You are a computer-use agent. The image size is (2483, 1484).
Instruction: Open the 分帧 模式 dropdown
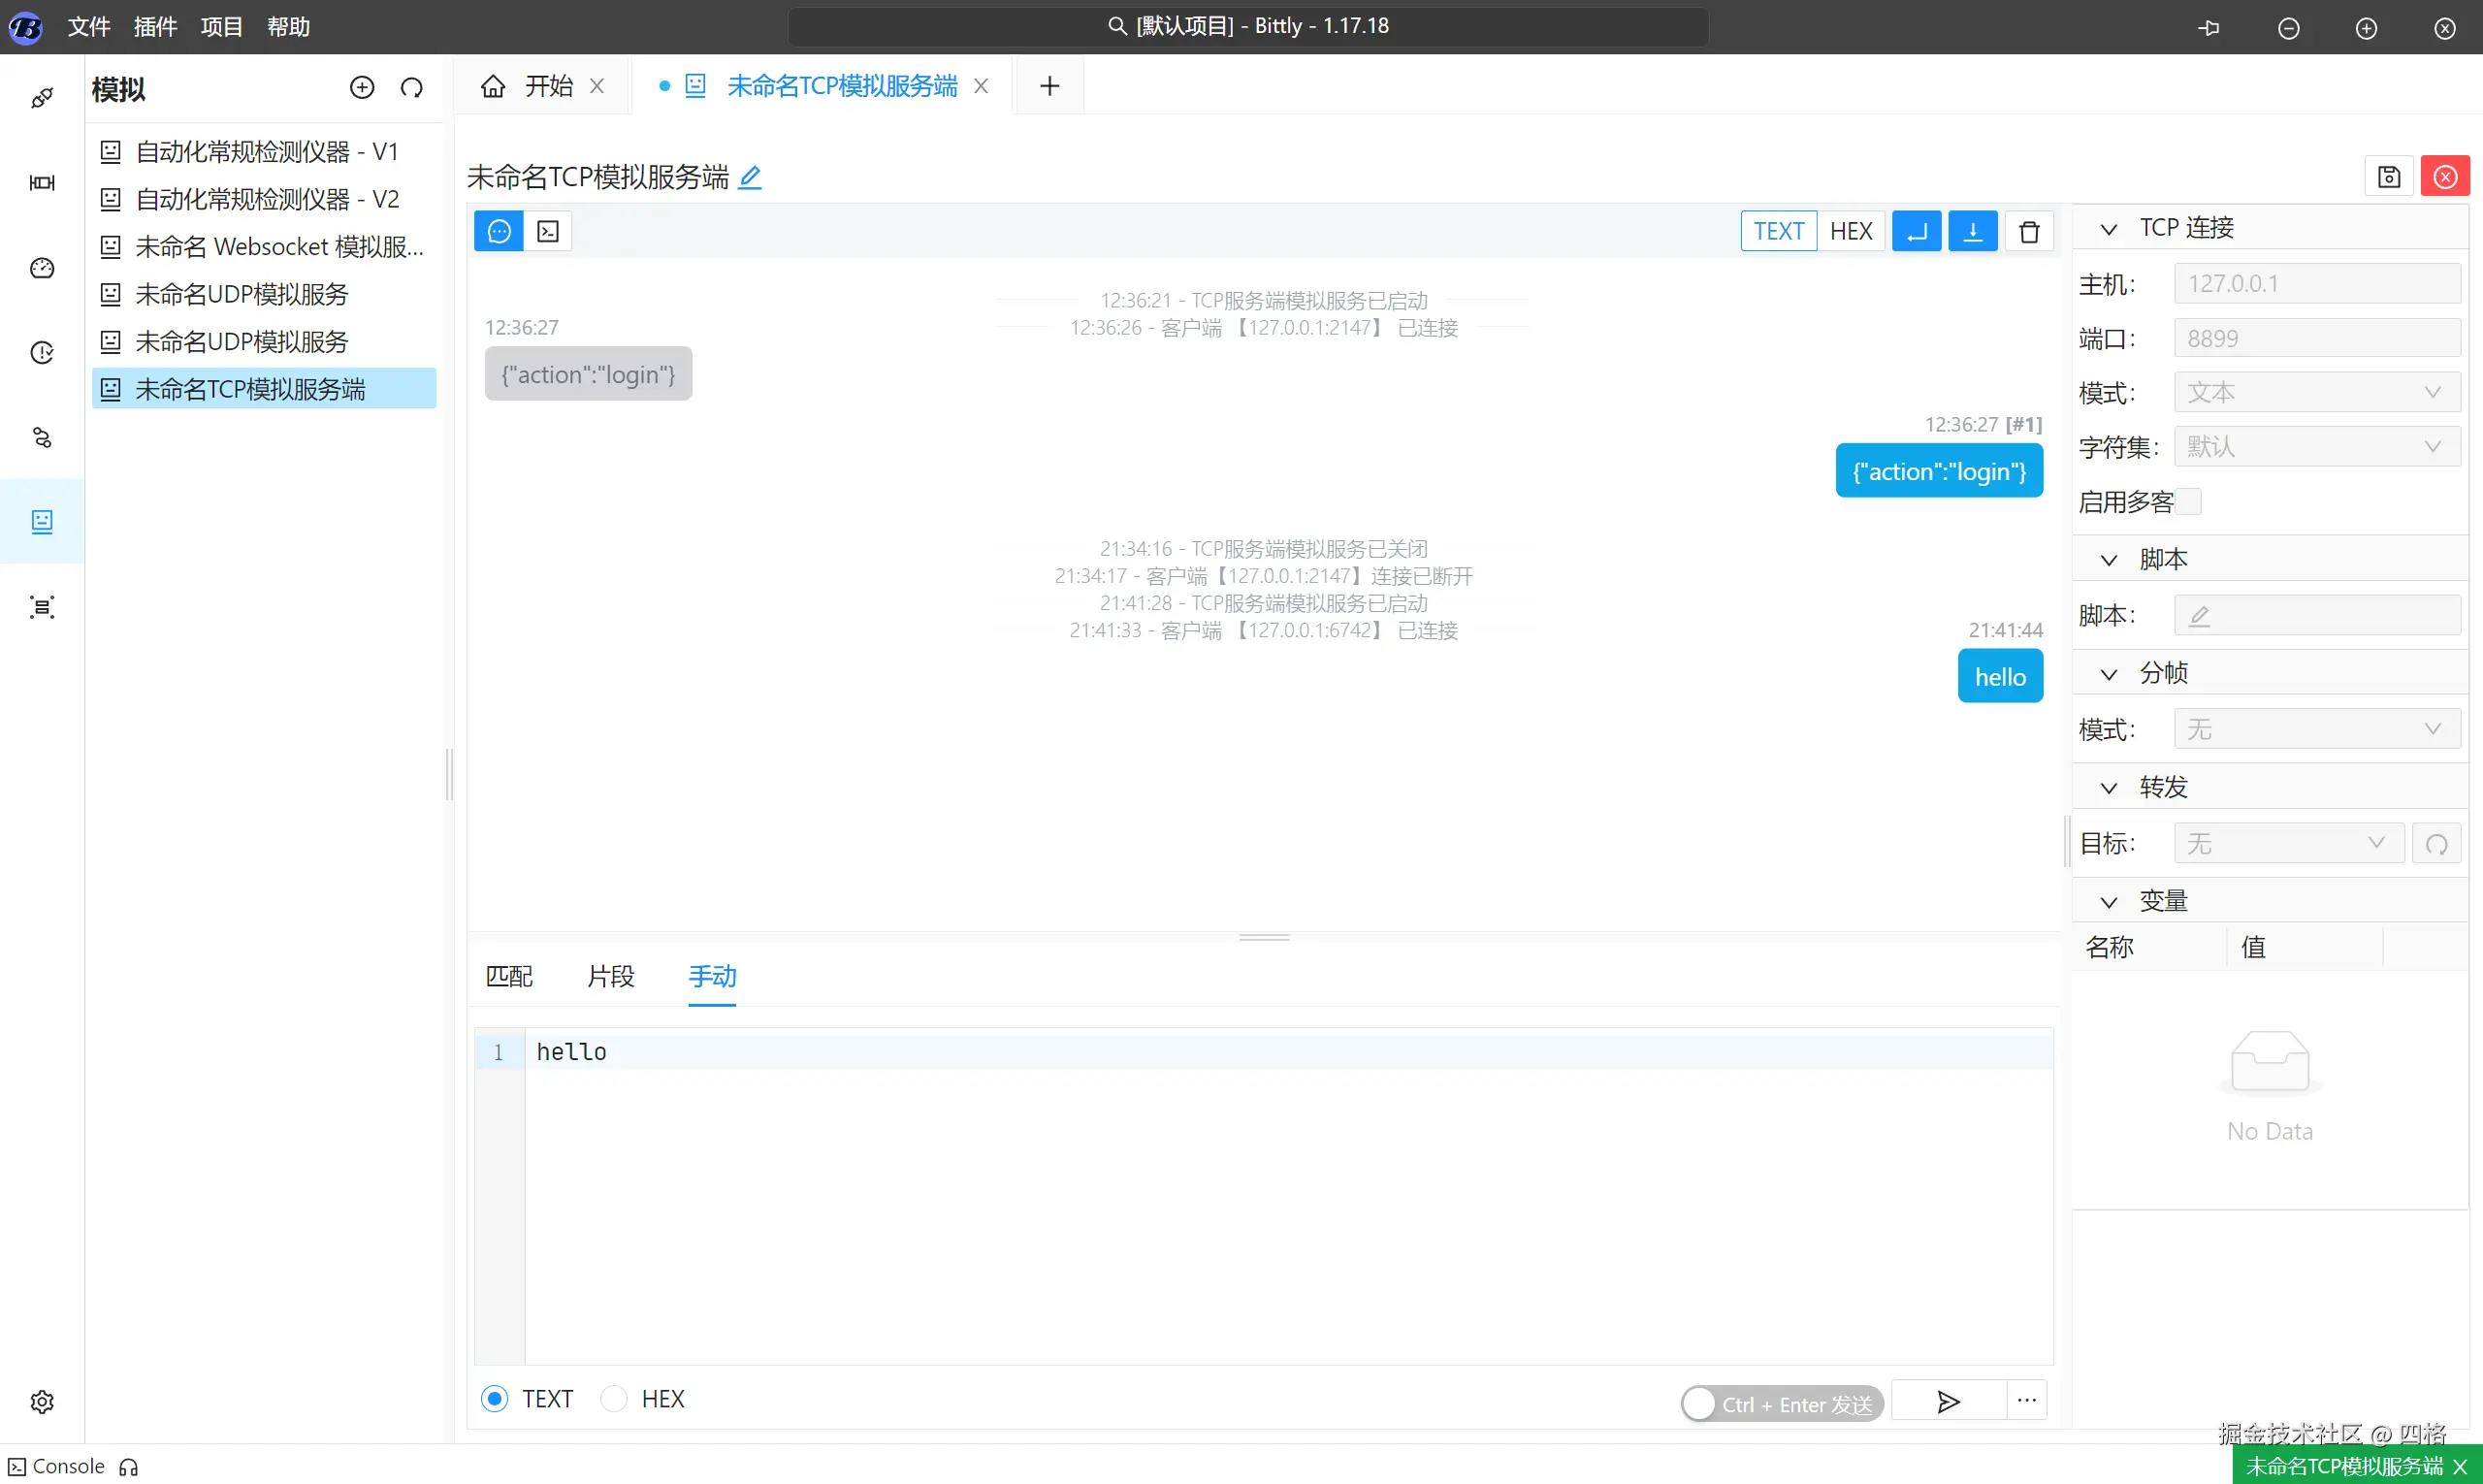tap(2316, 729)
